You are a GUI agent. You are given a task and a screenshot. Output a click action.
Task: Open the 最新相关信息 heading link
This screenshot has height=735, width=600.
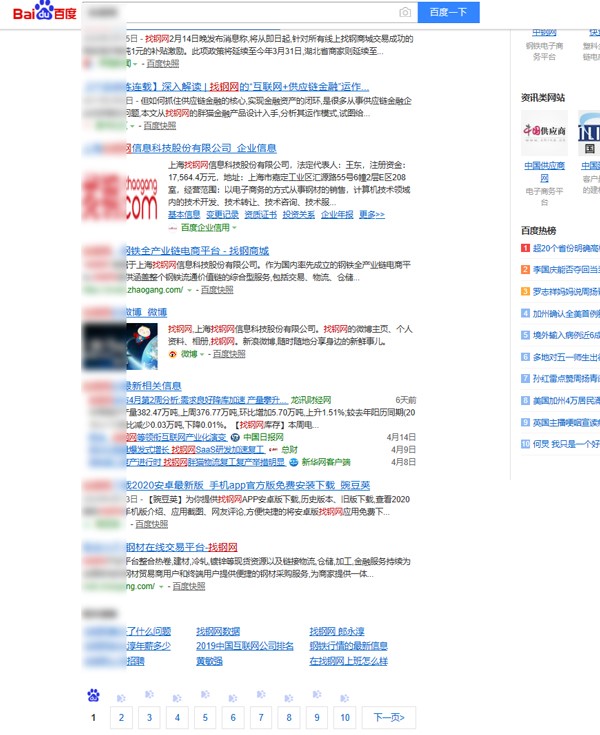[132, 386]
